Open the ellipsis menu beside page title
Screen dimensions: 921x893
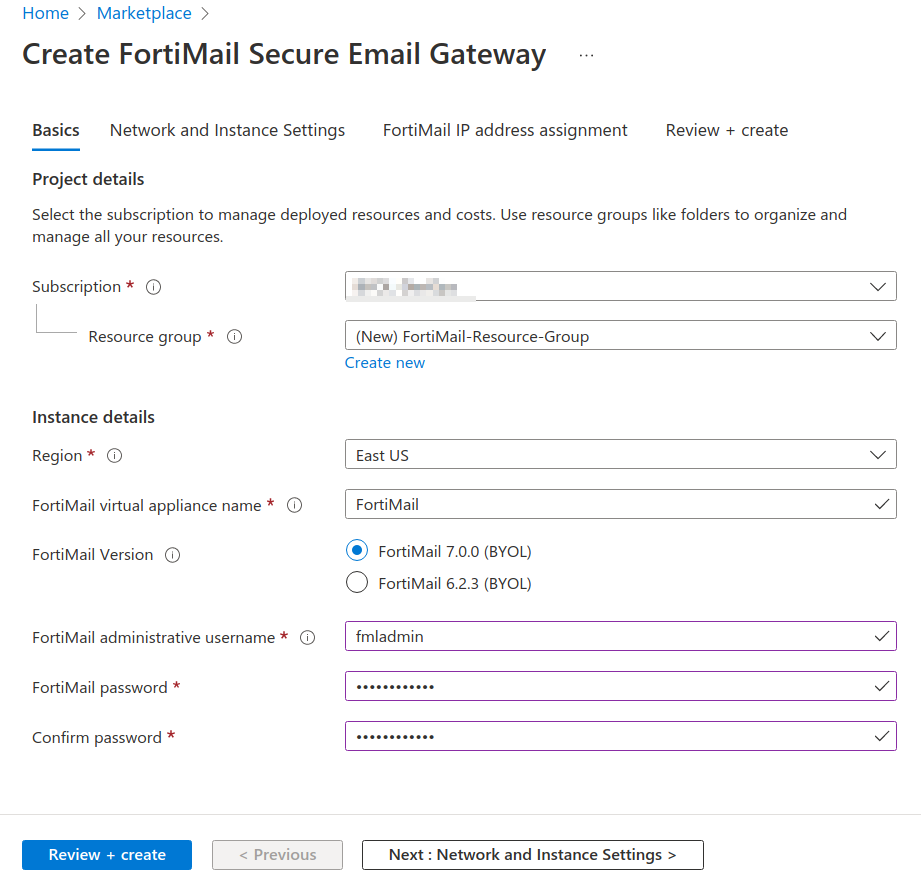(586, 56)
